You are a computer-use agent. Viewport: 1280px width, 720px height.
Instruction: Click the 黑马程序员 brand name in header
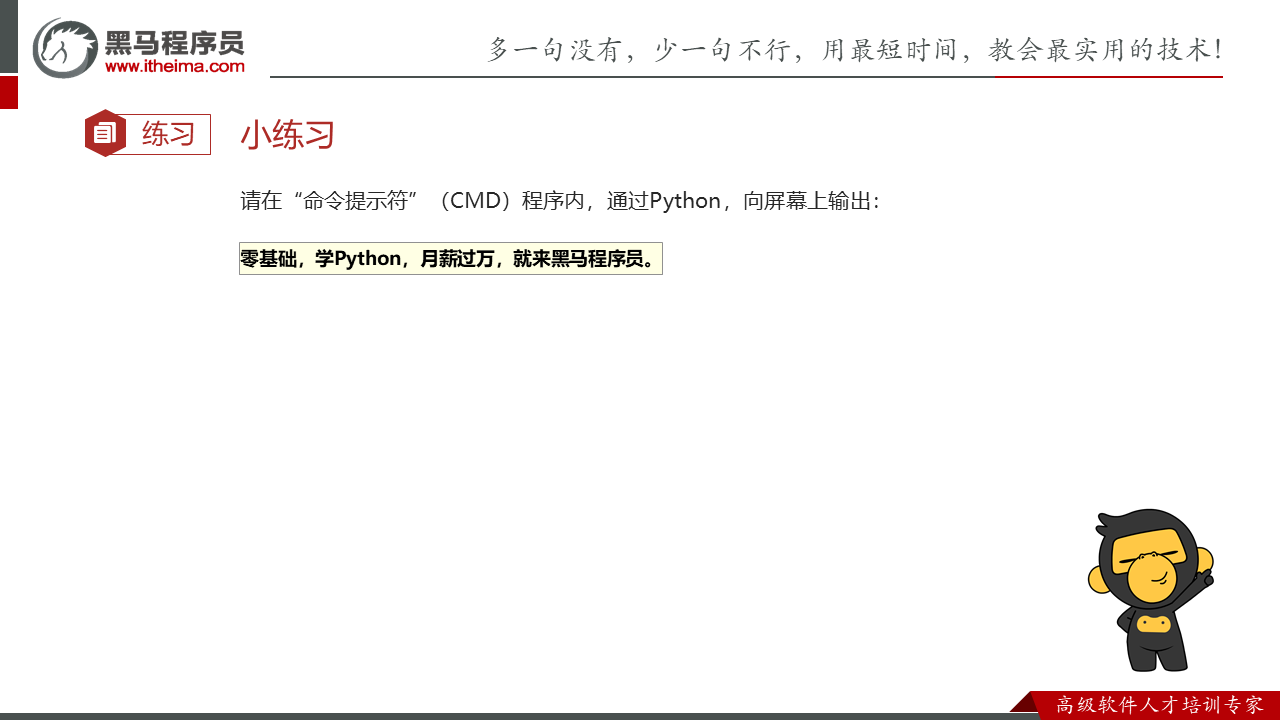174,42
